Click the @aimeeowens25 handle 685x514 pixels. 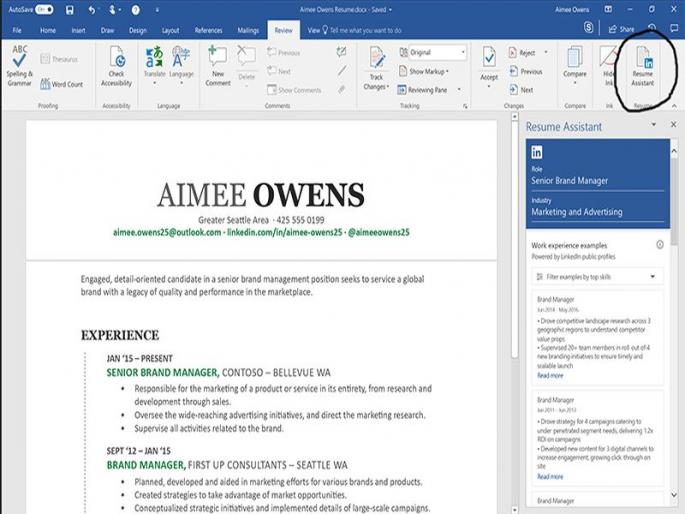tap(379, 232)
